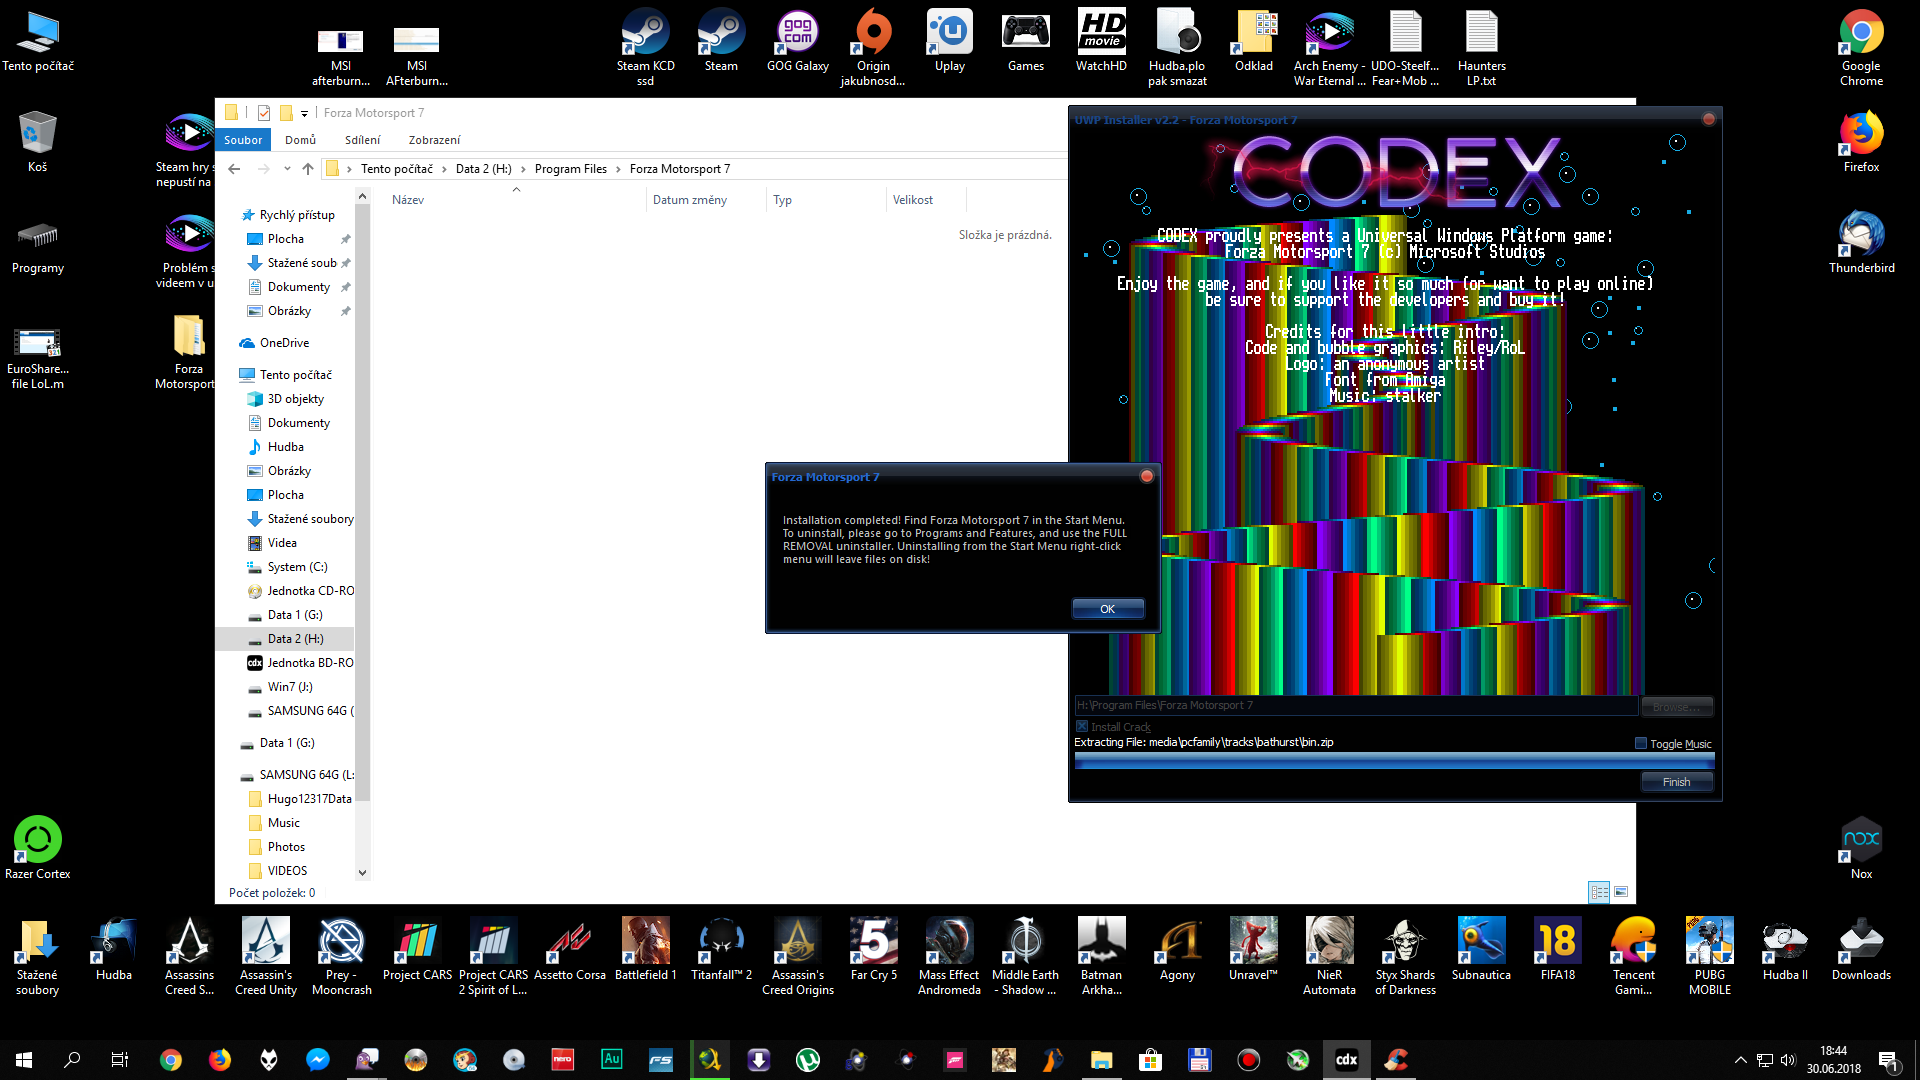The image size is (1920, 1080).
Task: Open Thunderbird desktop shortcut
Action: click(x=1861, y=243)
